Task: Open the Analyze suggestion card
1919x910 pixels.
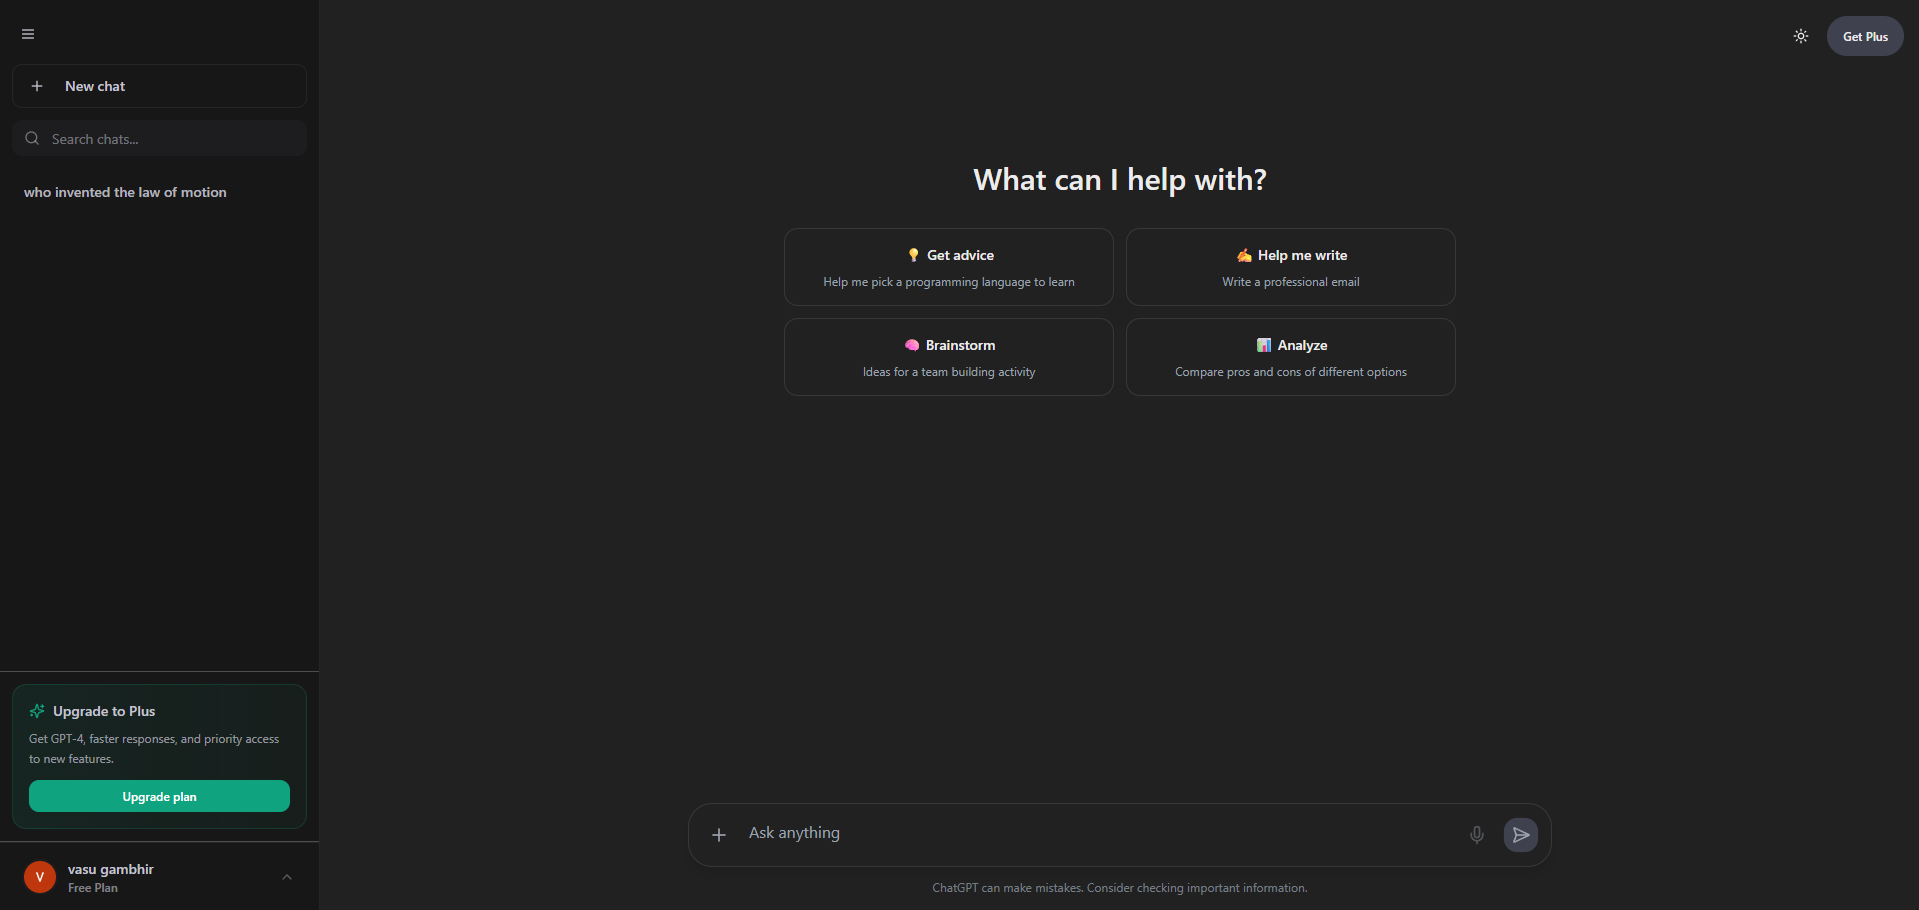Action: coord(1290,357)
